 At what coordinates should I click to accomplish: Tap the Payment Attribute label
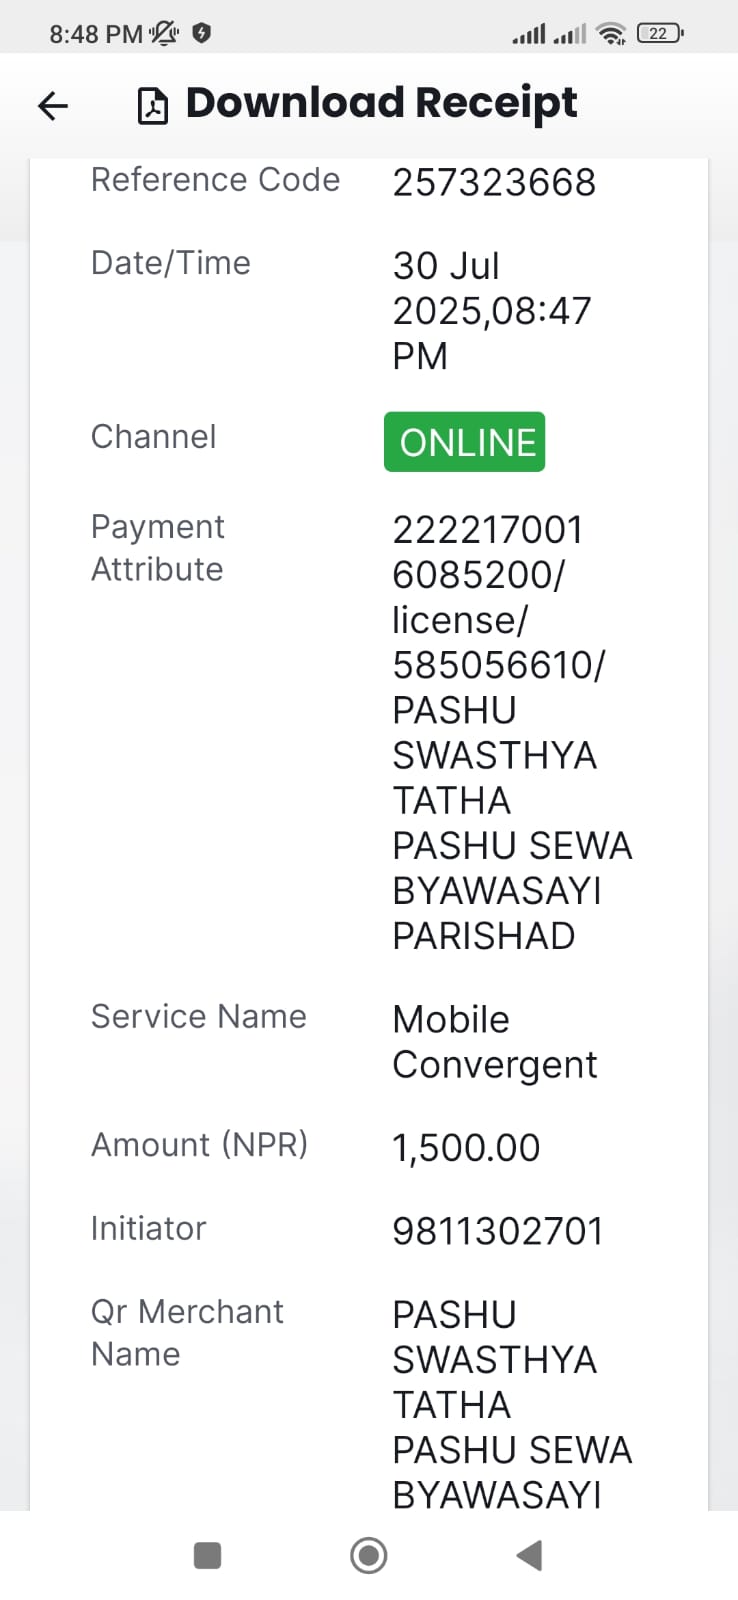point(158,548)
